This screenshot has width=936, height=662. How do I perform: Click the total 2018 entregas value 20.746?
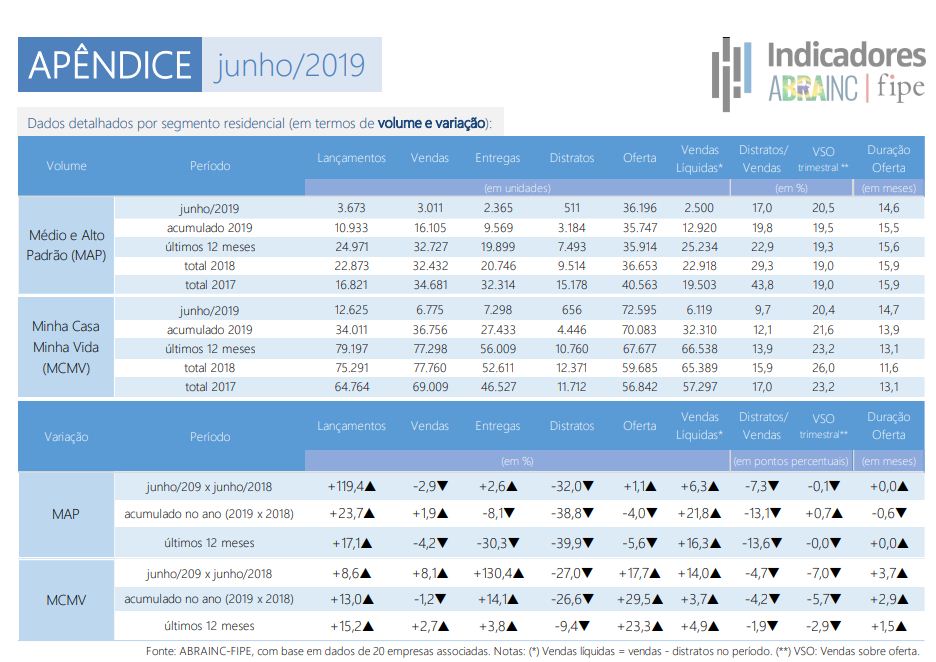(498, 266)
